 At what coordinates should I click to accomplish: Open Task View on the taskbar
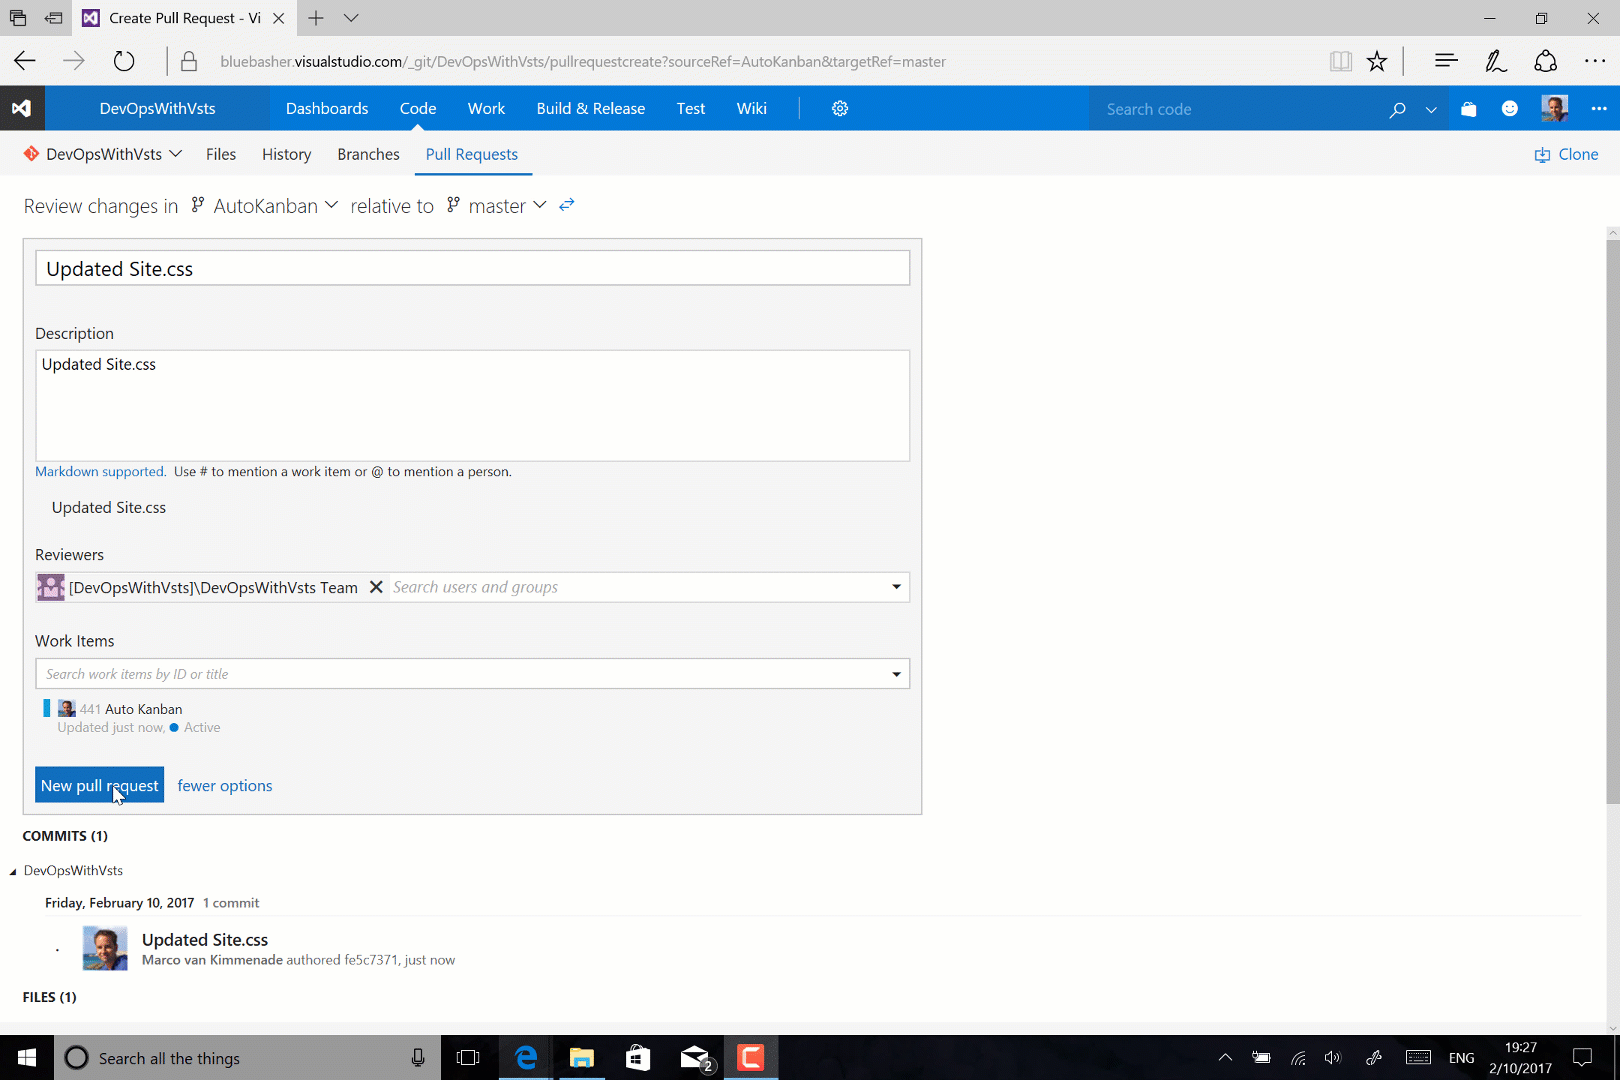468,1058
